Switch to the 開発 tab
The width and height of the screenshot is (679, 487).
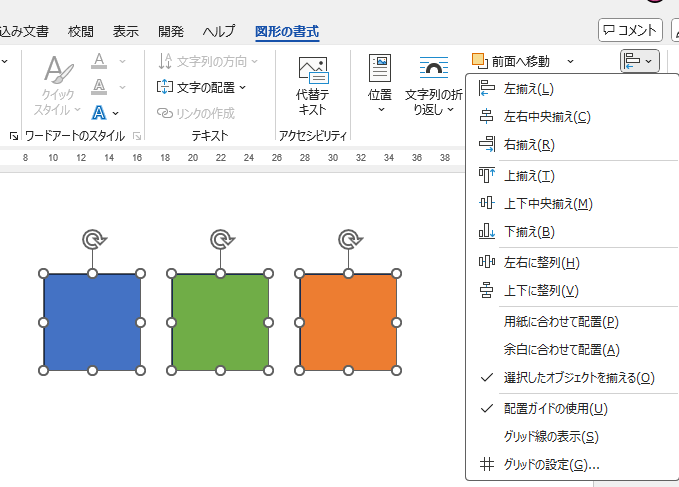(x=171, y=32)
